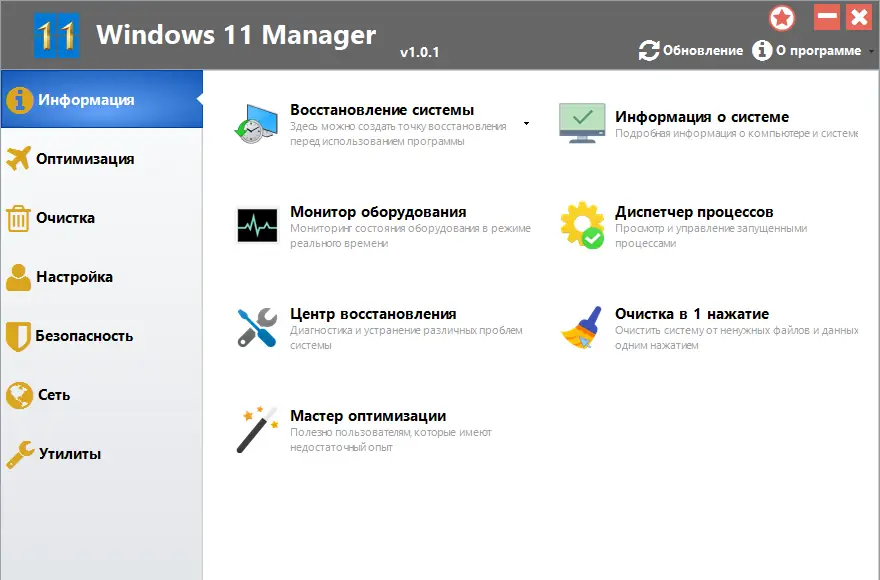Click the Windows 11 Manager logo icon
Viewport: 880px width, 580px height.
[57, 35]
